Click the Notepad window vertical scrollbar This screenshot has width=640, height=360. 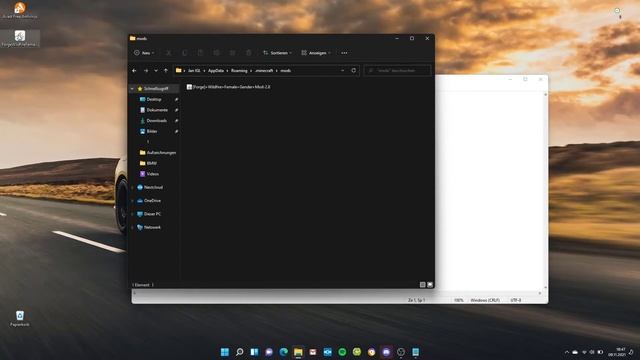coord(546,191)
